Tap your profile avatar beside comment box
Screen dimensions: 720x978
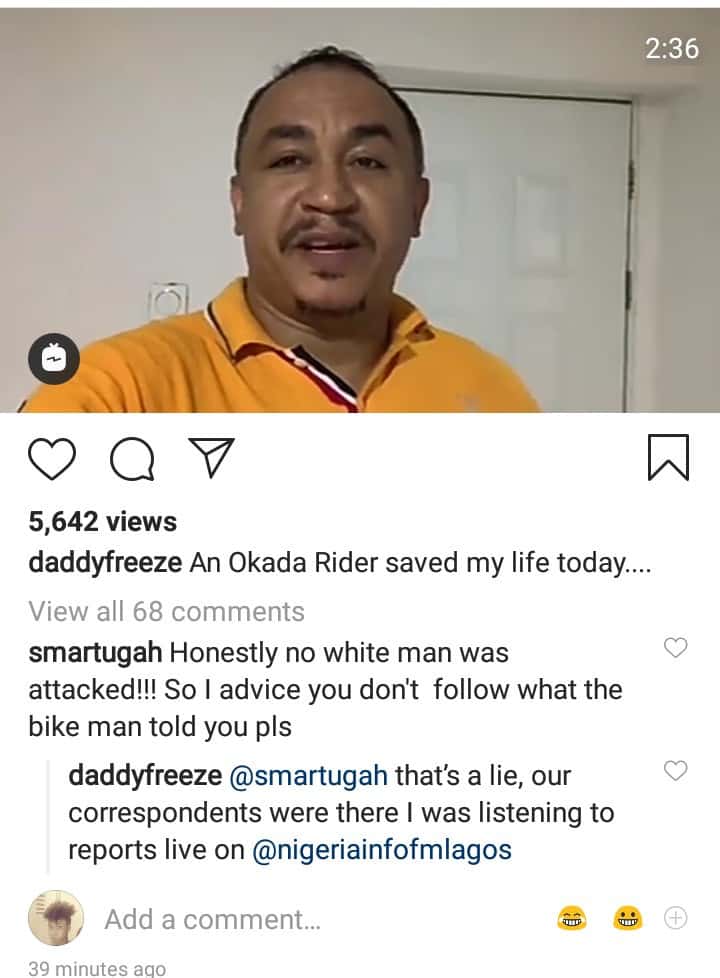coord(56,918)
